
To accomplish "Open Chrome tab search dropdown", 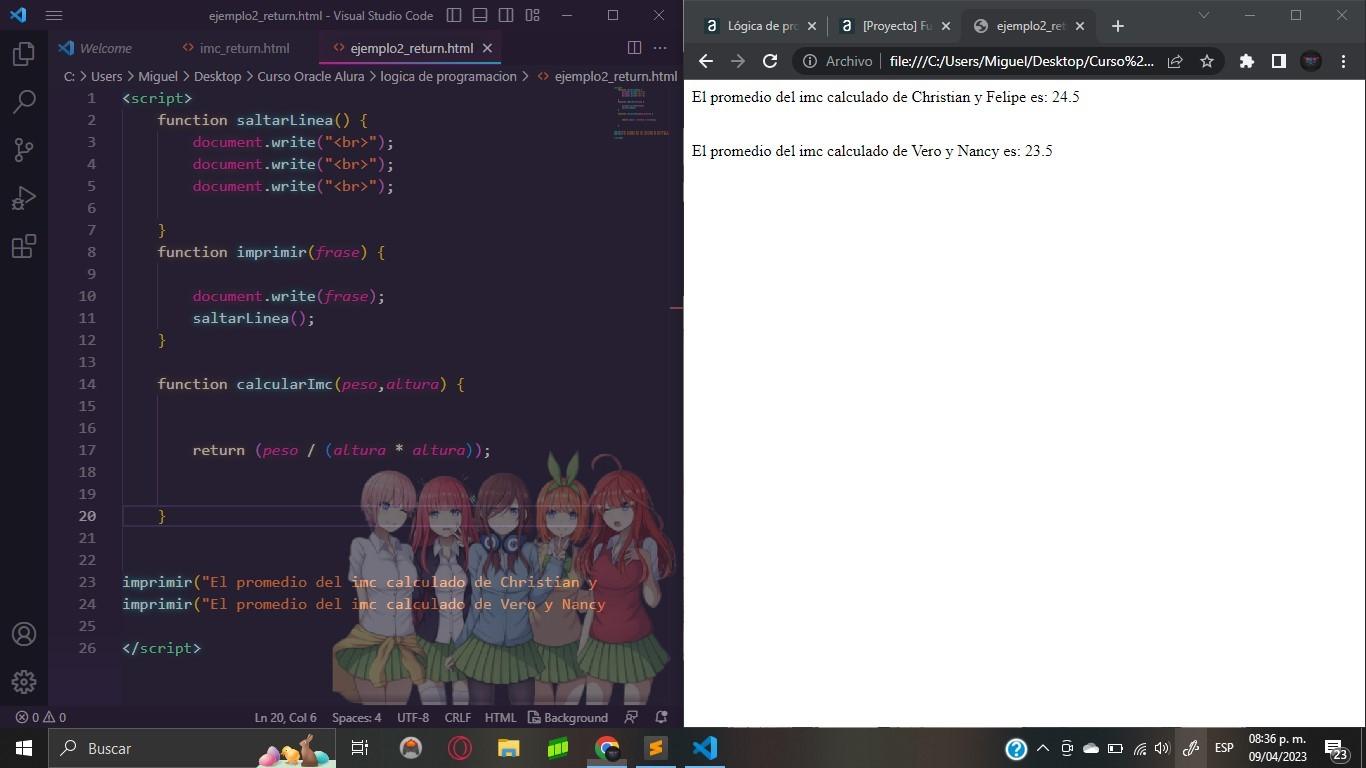I will pos(1204,15).
